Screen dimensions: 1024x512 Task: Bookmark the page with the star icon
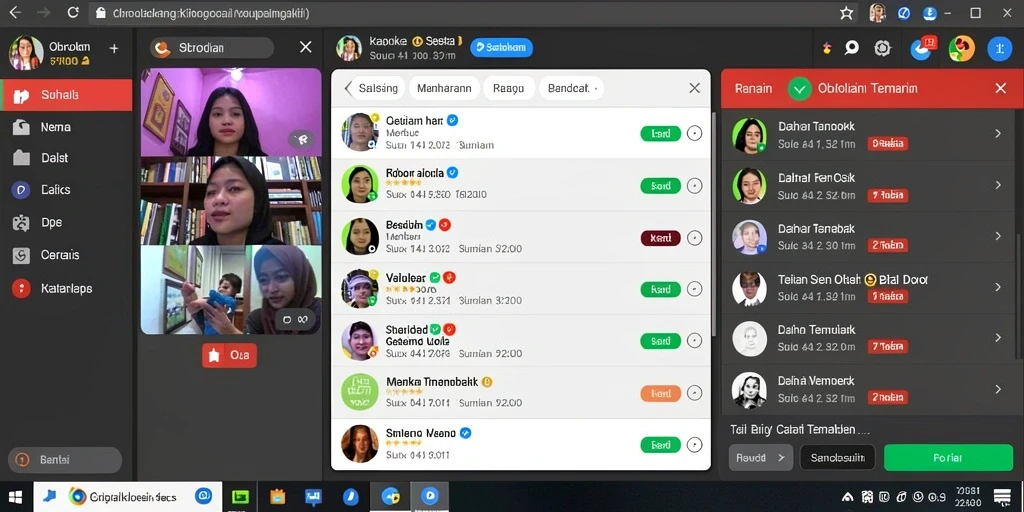846,13
